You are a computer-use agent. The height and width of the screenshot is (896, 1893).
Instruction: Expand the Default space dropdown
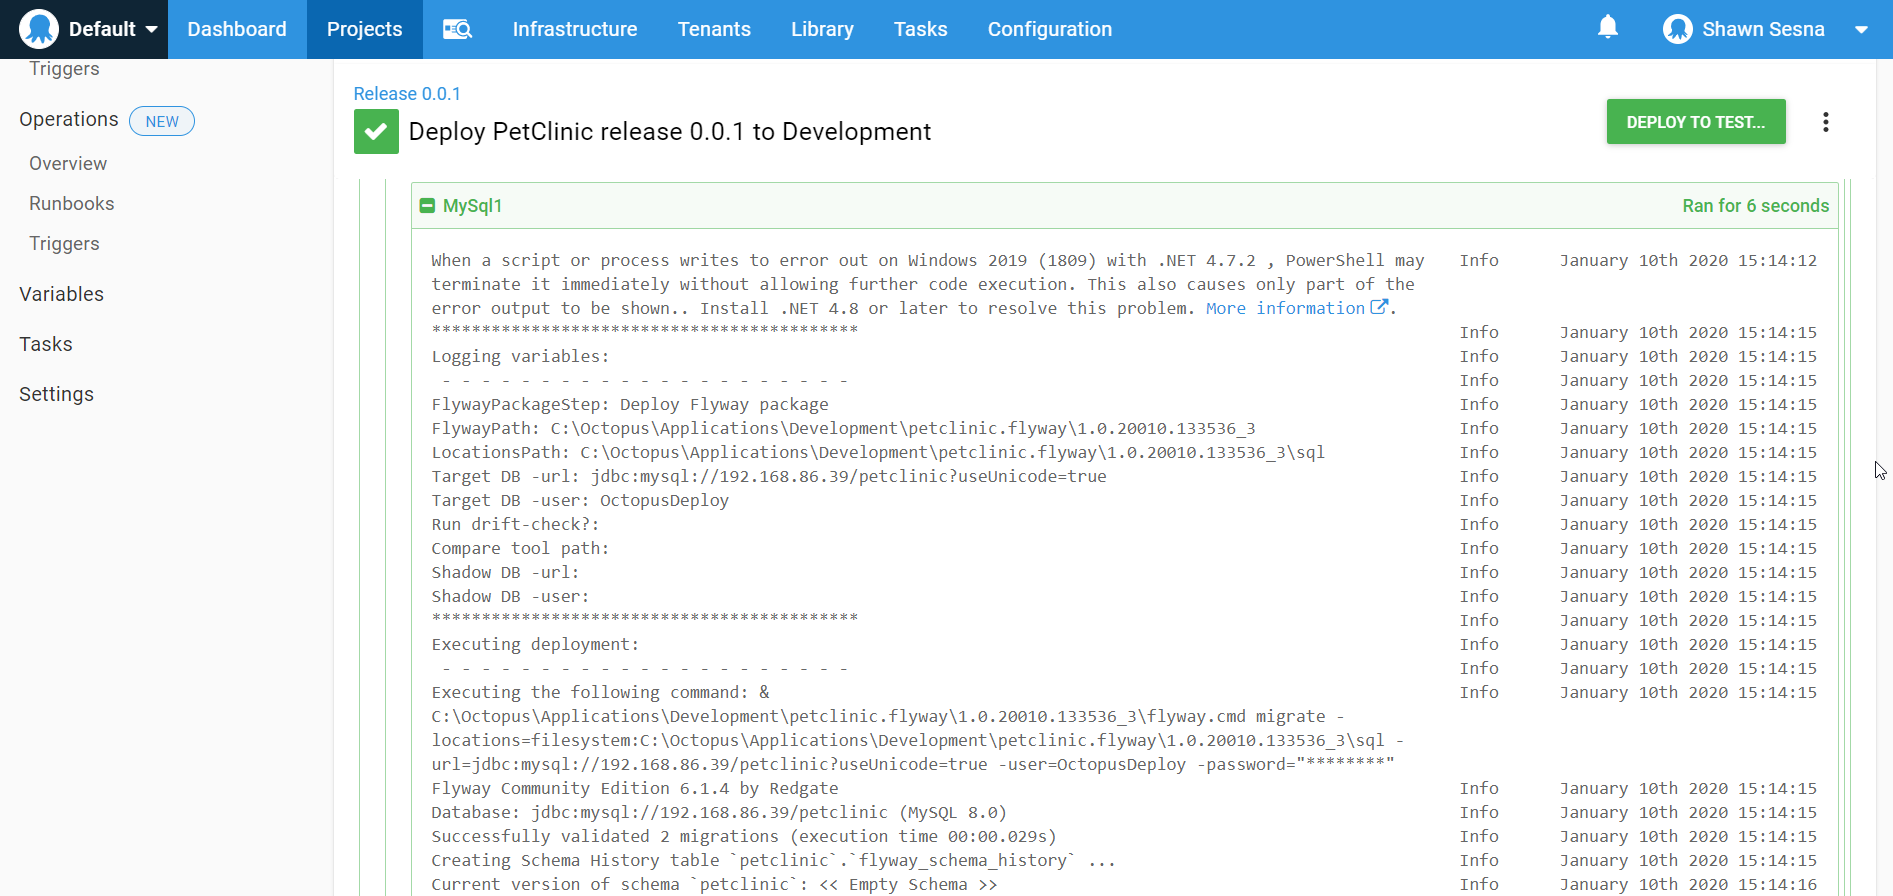[x=151, y=29]
